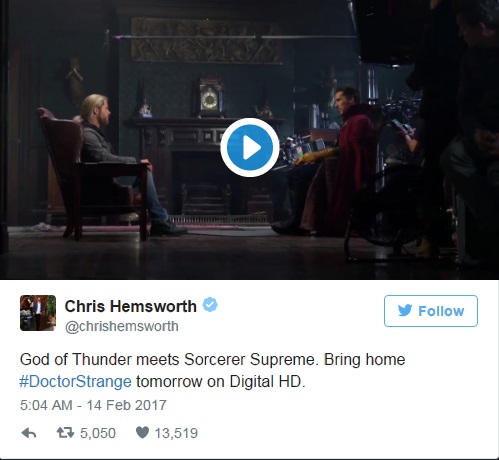499x460 pixels.
Task: Click the Twitter bird icon in Follow button
Action: pos(405,311)
